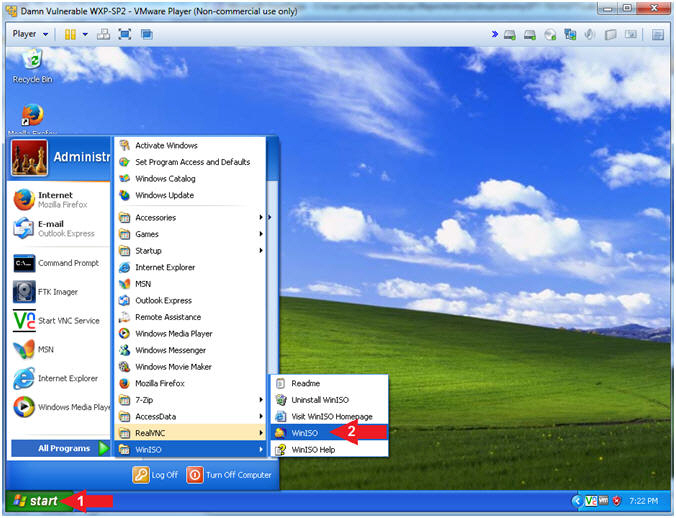The height and width of the screenshot is (518, 676).
Task: Open MSN from All Programs list
Action: coord(190,284)
